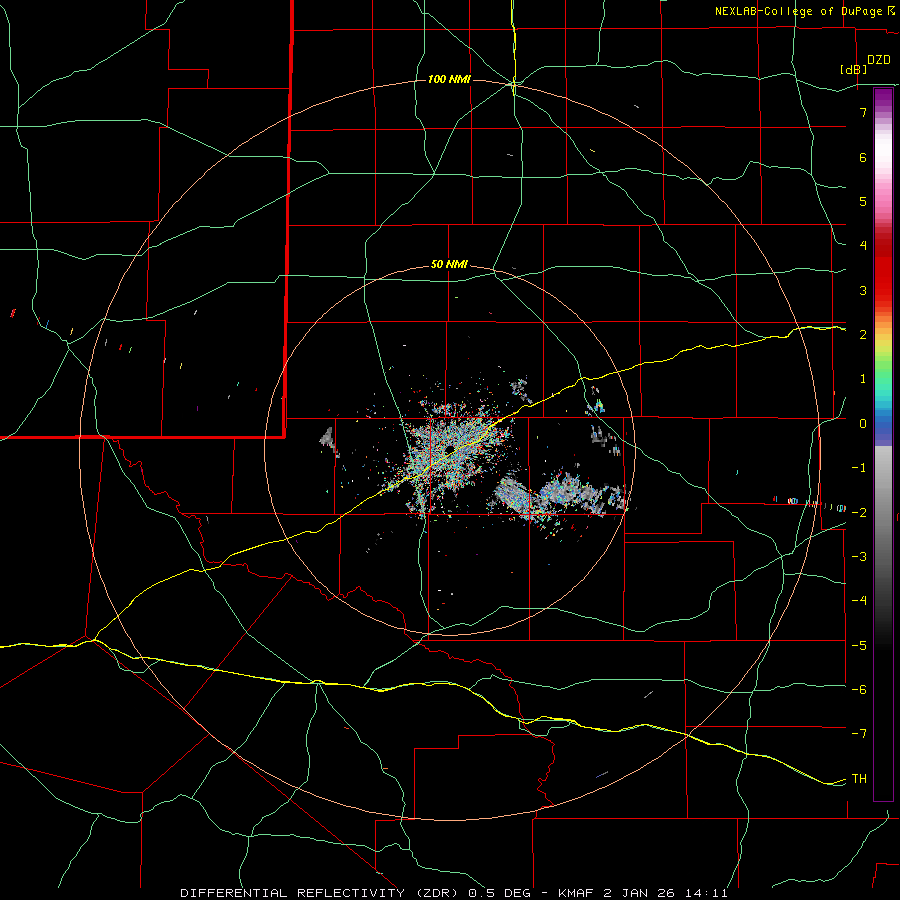The image size is (900, 900).
Task: Click the [dB] unit label
Action: coord(853,69)
